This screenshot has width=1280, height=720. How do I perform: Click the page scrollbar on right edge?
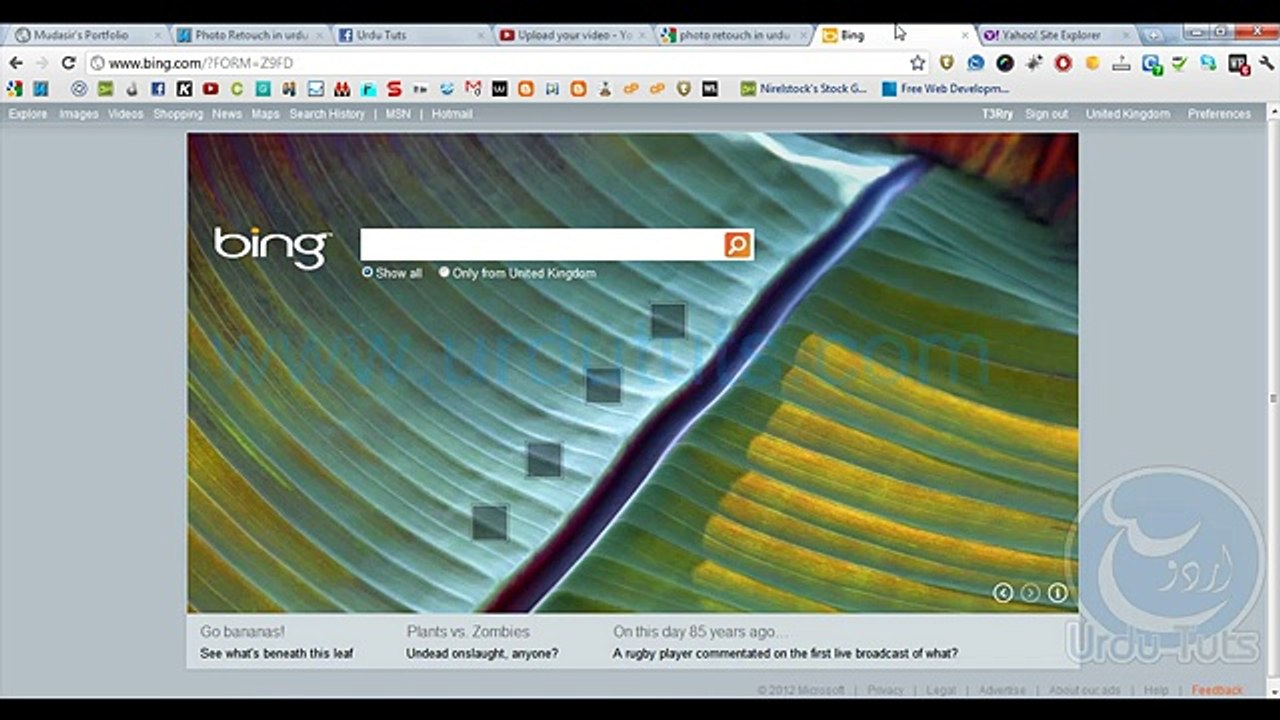(x=1273, y=400)
